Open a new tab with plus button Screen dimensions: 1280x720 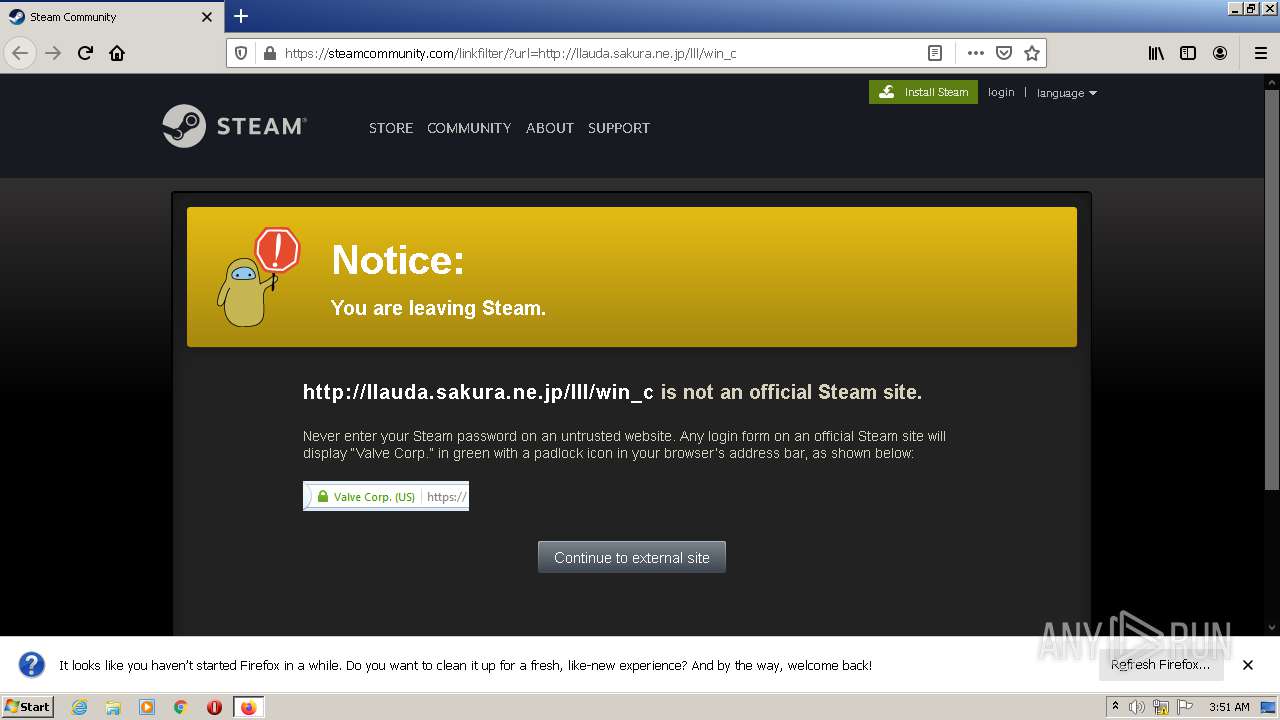point(241,16)
